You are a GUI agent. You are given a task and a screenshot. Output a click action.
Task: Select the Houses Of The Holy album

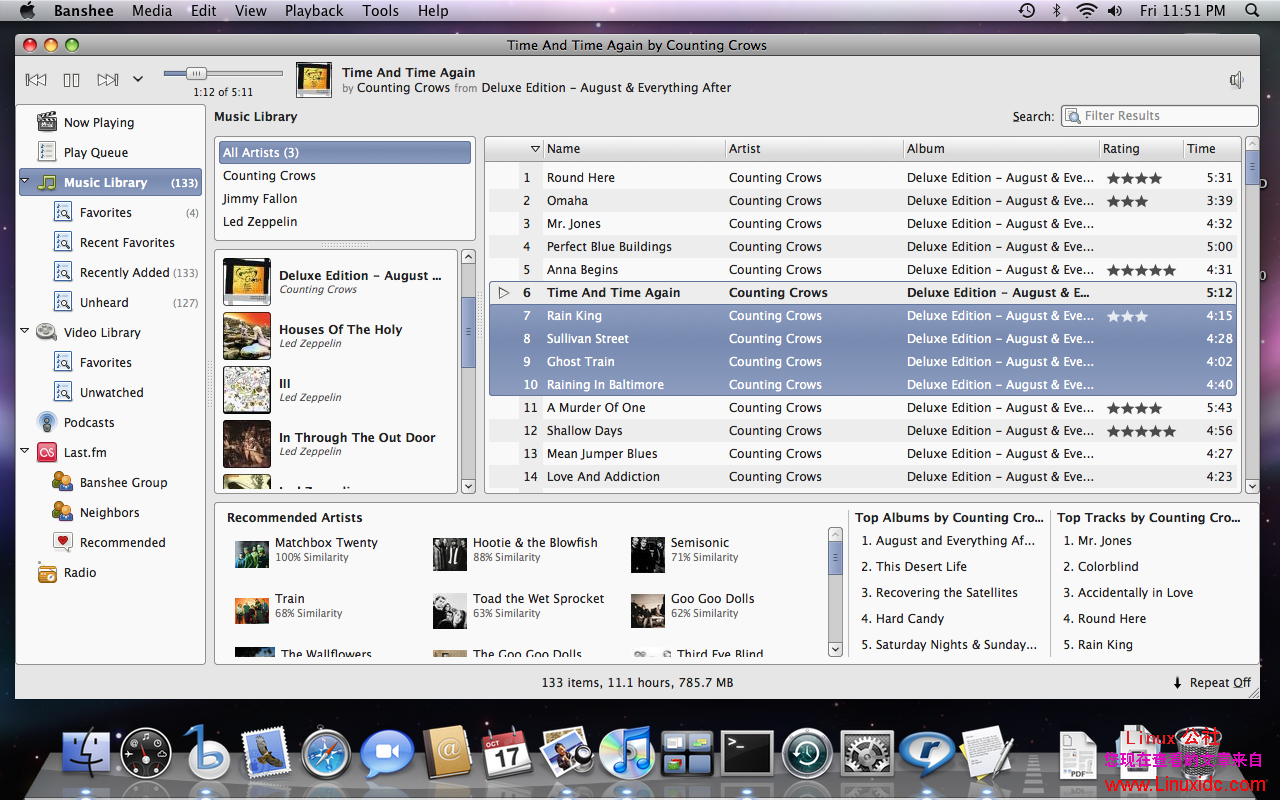pyautogui.click(x=338, y=336)
